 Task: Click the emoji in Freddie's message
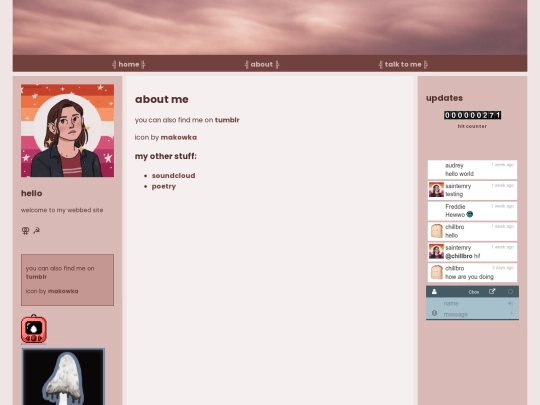coord(469,215)
